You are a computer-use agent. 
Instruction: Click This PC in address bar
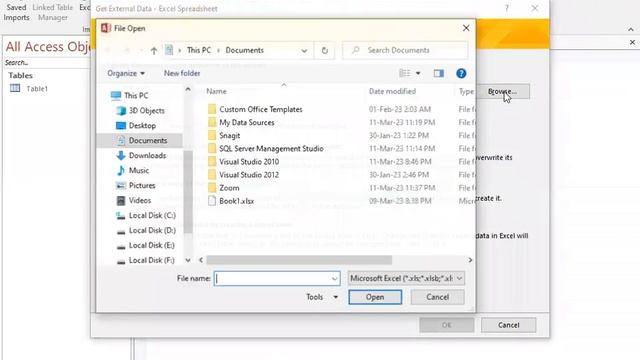tap(199, 51)
